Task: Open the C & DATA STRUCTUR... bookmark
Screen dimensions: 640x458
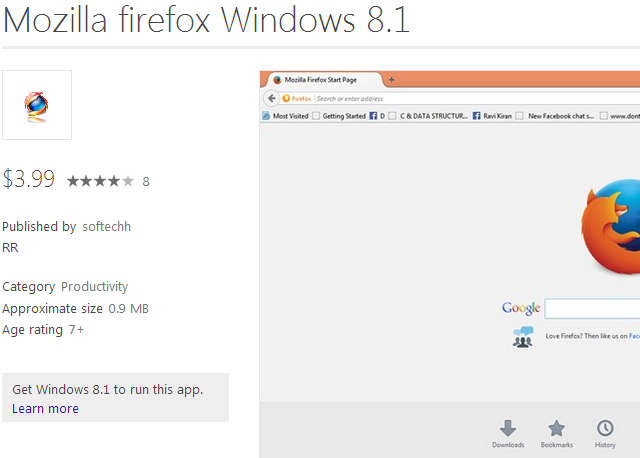Action: pyautogui.click(x=428, y=116)
